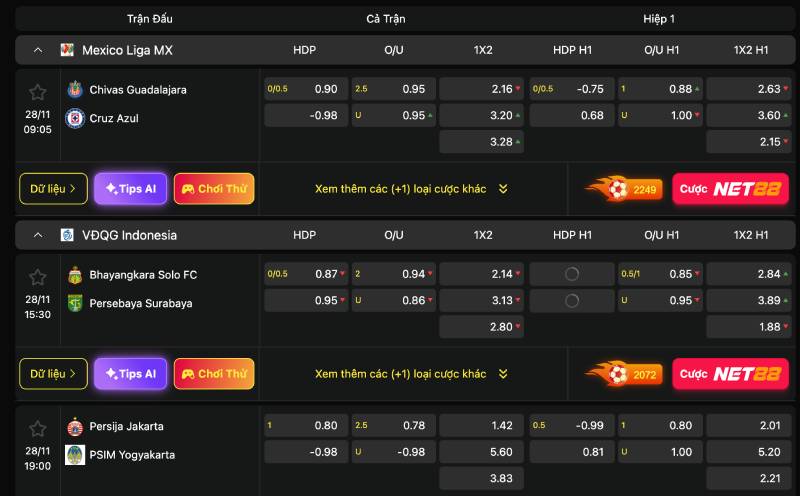Star the Bhayangkara Solo FC match
This screenshot has width=800, height=496.
[x=38, y=277]
